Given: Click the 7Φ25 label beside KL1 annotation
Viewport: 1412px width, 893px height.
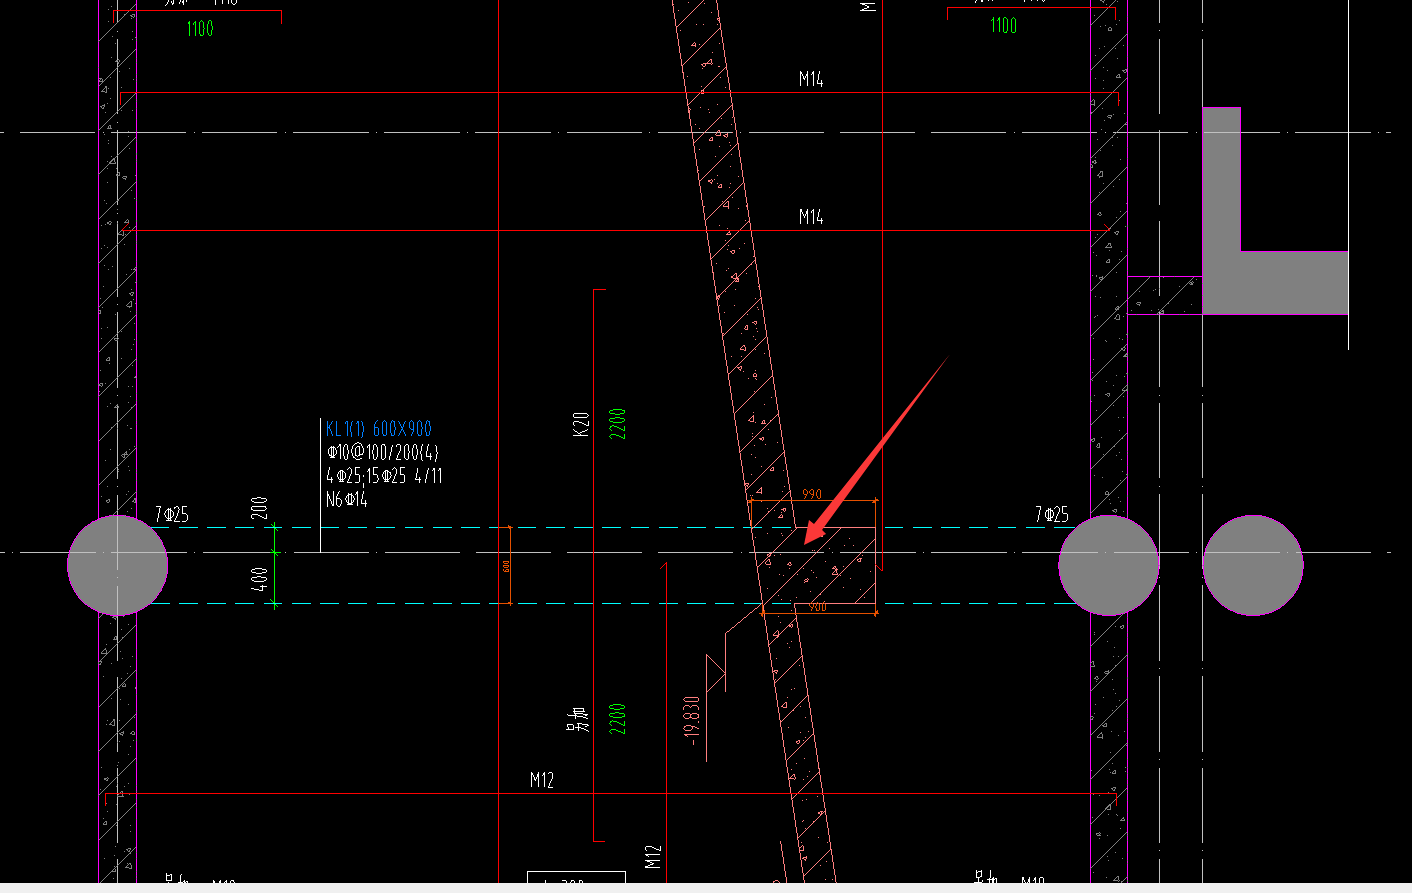Looking at the screenshot, I should [x=172, y=515].
